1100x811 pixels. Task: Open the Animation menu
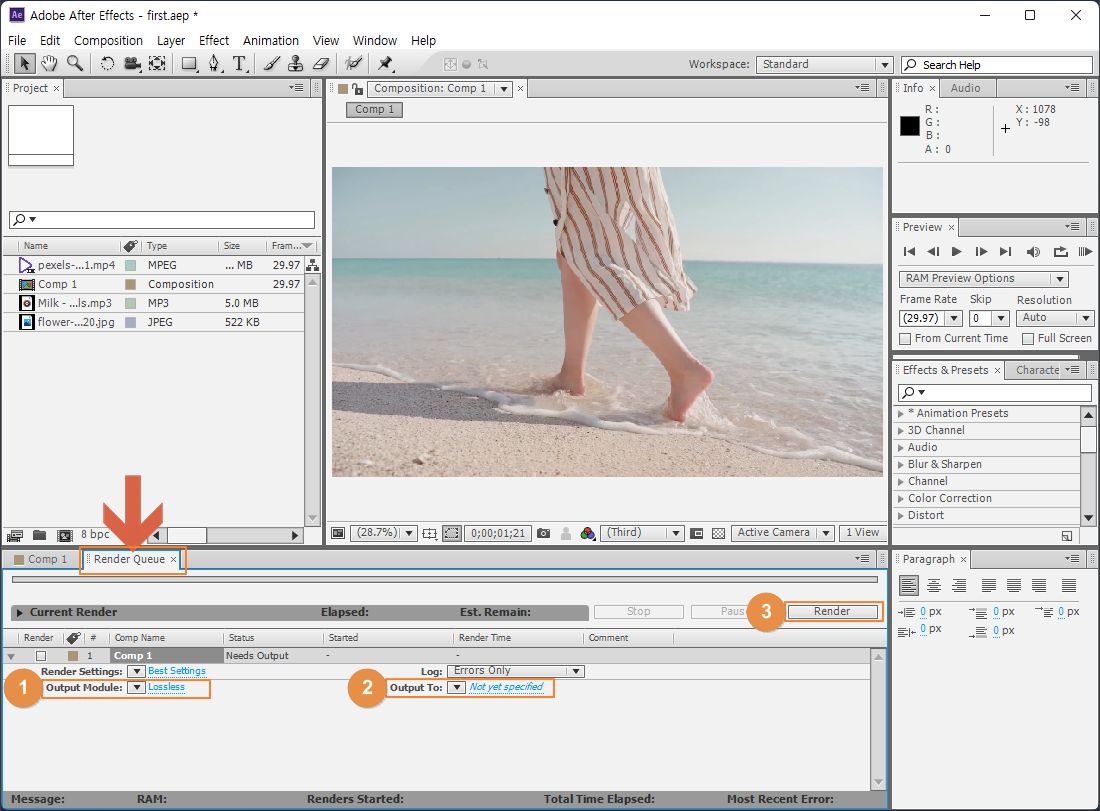click(270, 41)
